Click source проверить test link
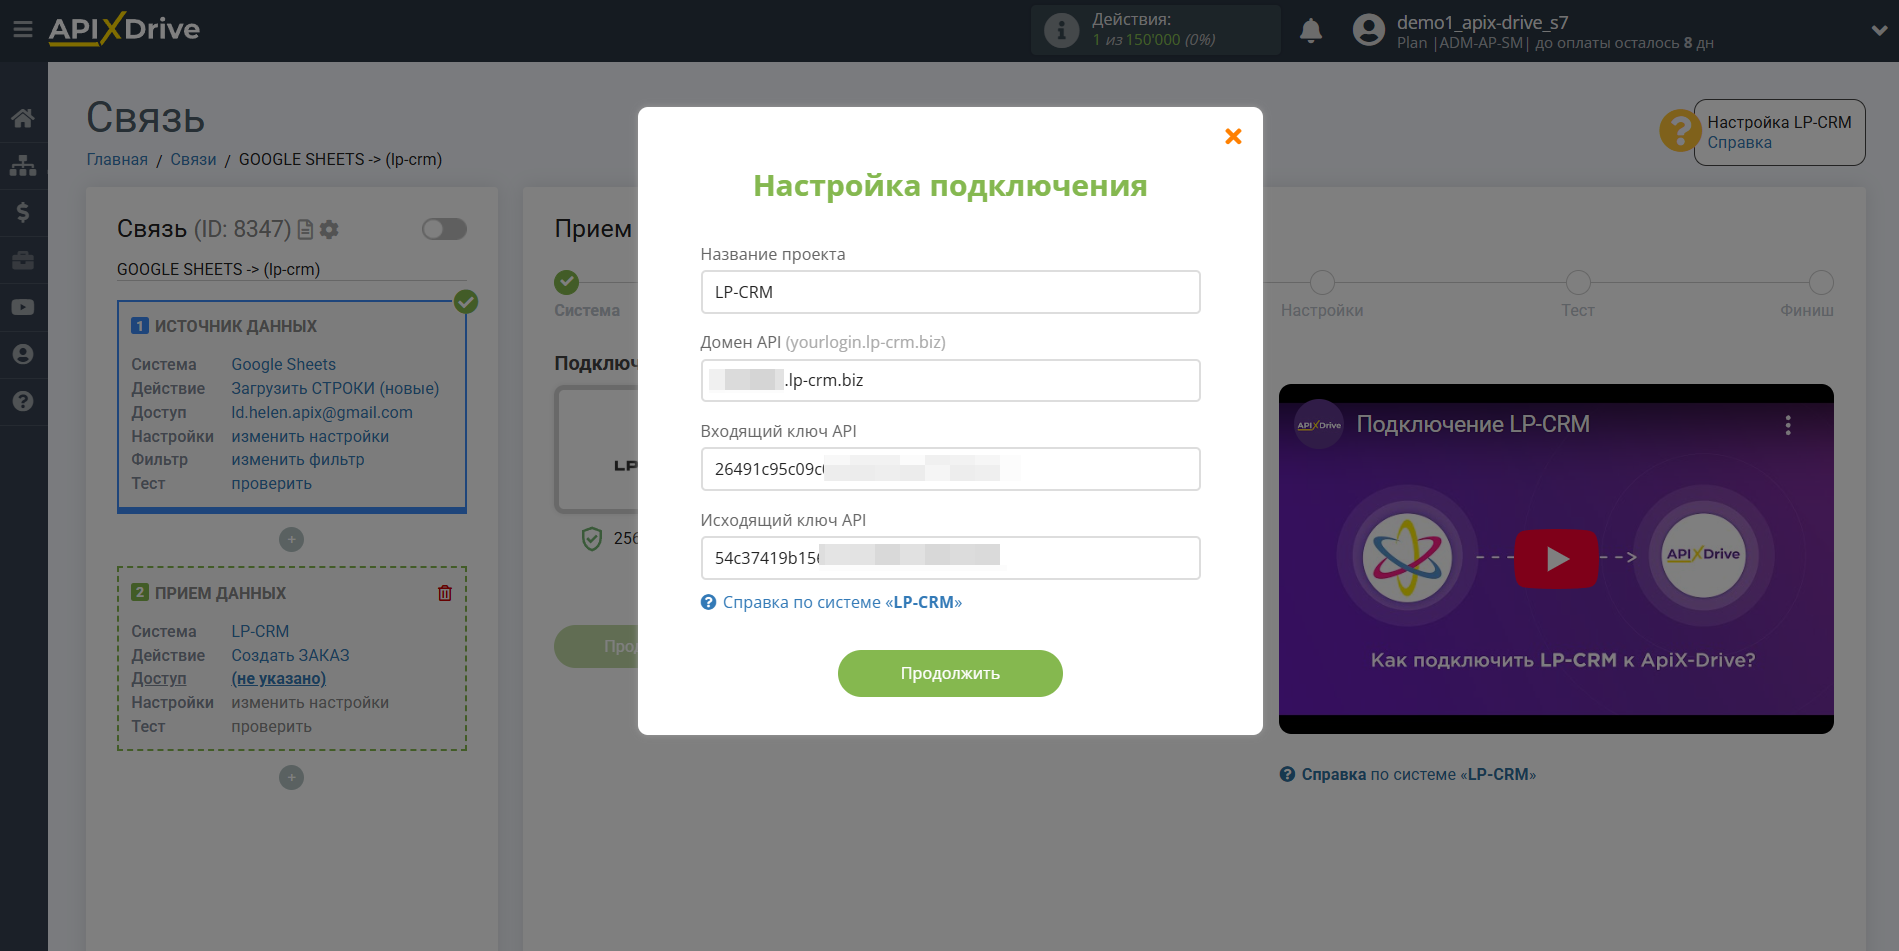Image resolution: width=1899 pixels, height=951 pixels. click(271, 483)
